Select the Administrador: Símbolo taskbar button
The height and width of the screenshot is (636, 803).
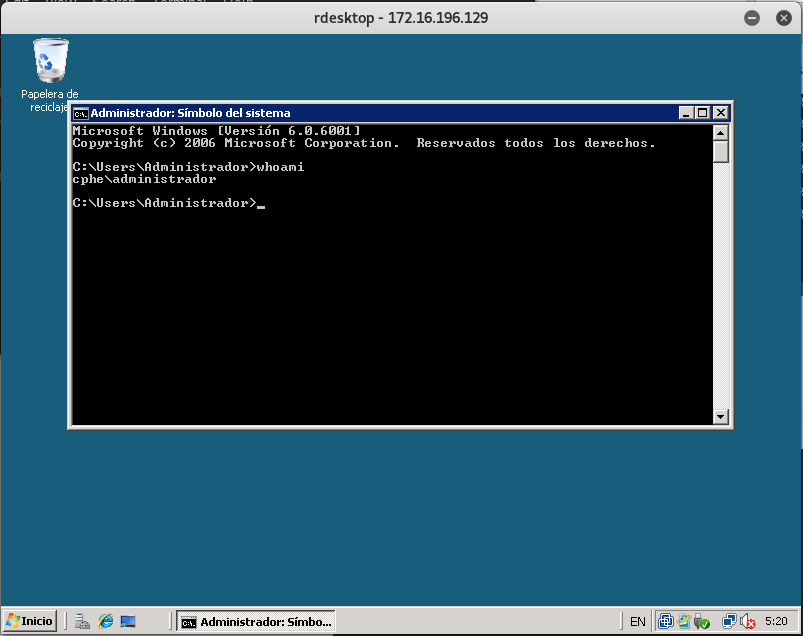click(256, 622)
